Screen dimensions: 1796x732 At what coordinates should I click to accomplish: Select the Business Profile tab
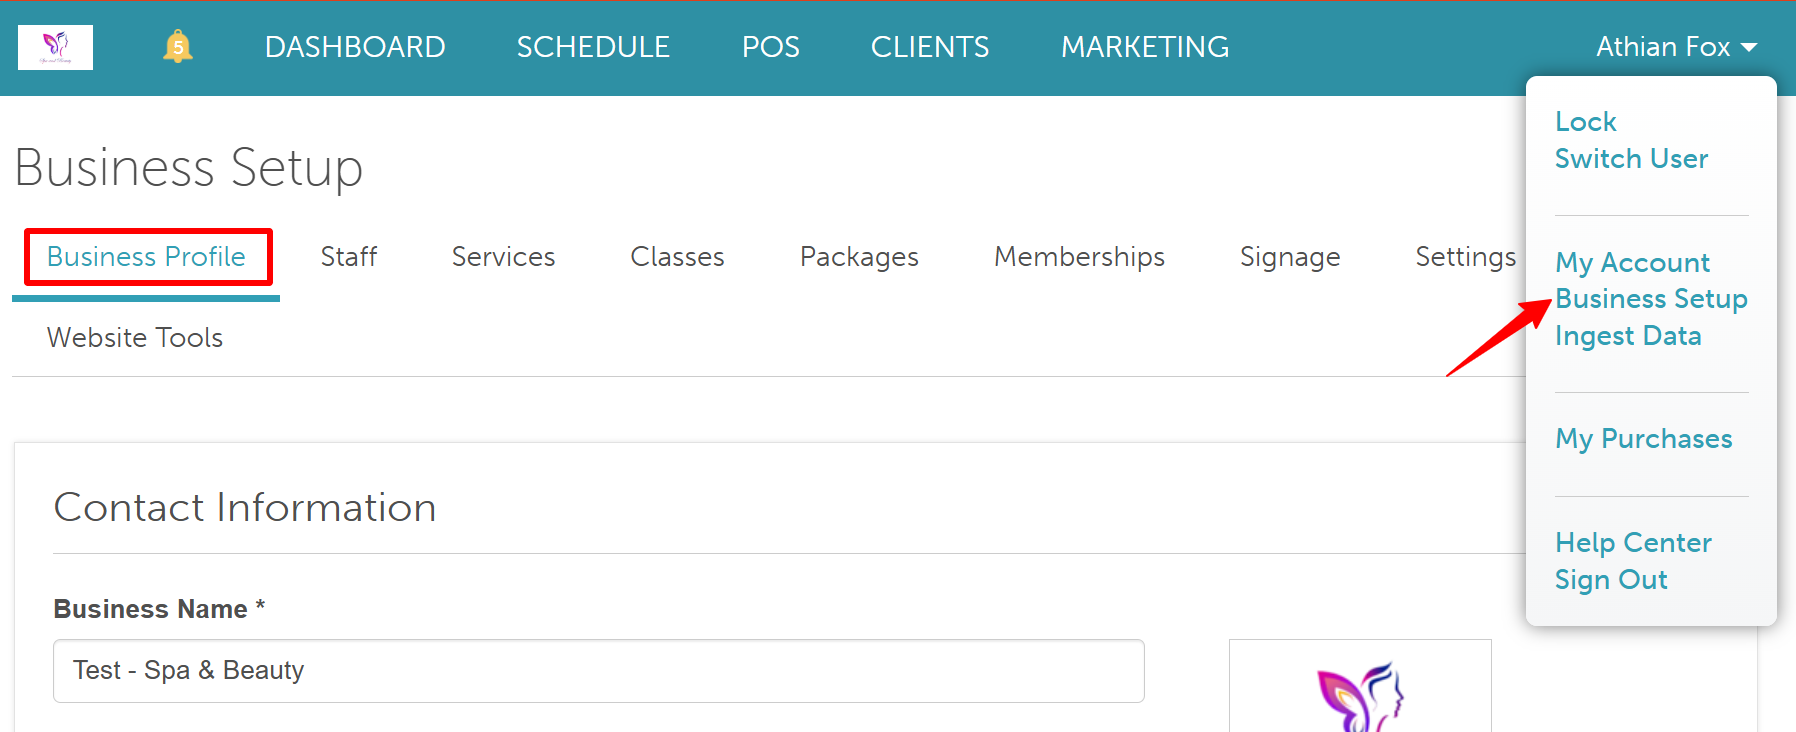tap(146, 257)
